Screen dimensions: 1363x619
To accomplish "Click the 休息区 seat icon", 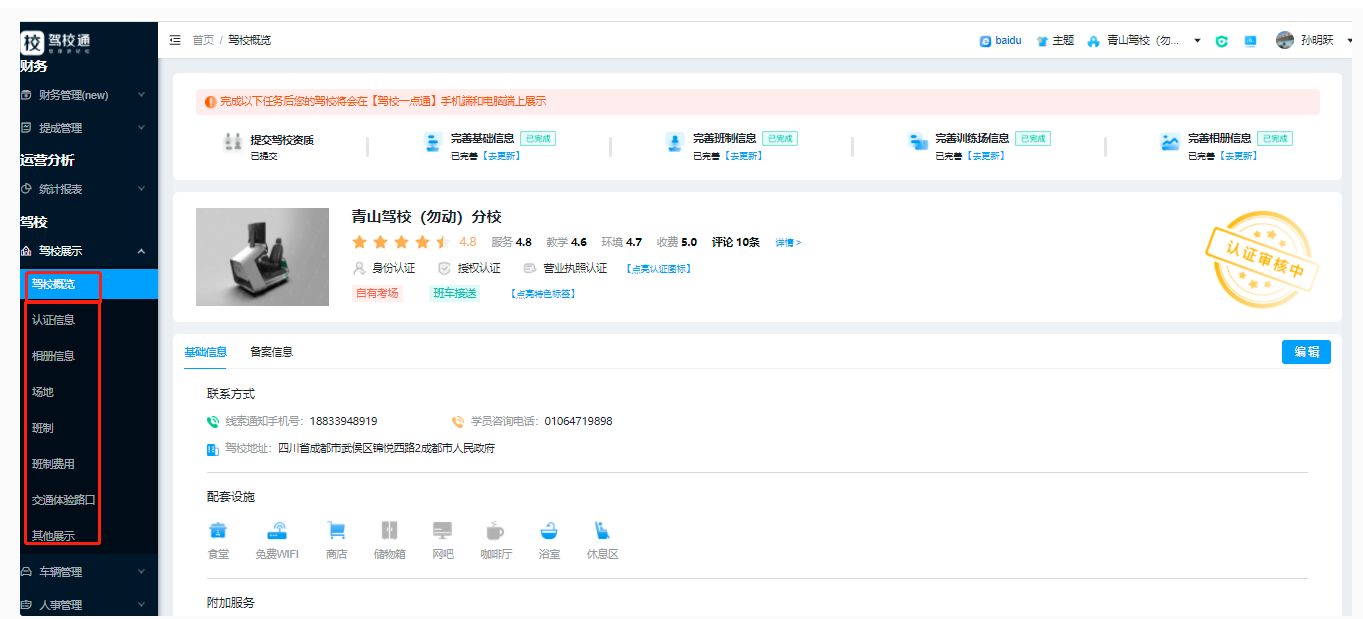I will click(x=602, y=530).
